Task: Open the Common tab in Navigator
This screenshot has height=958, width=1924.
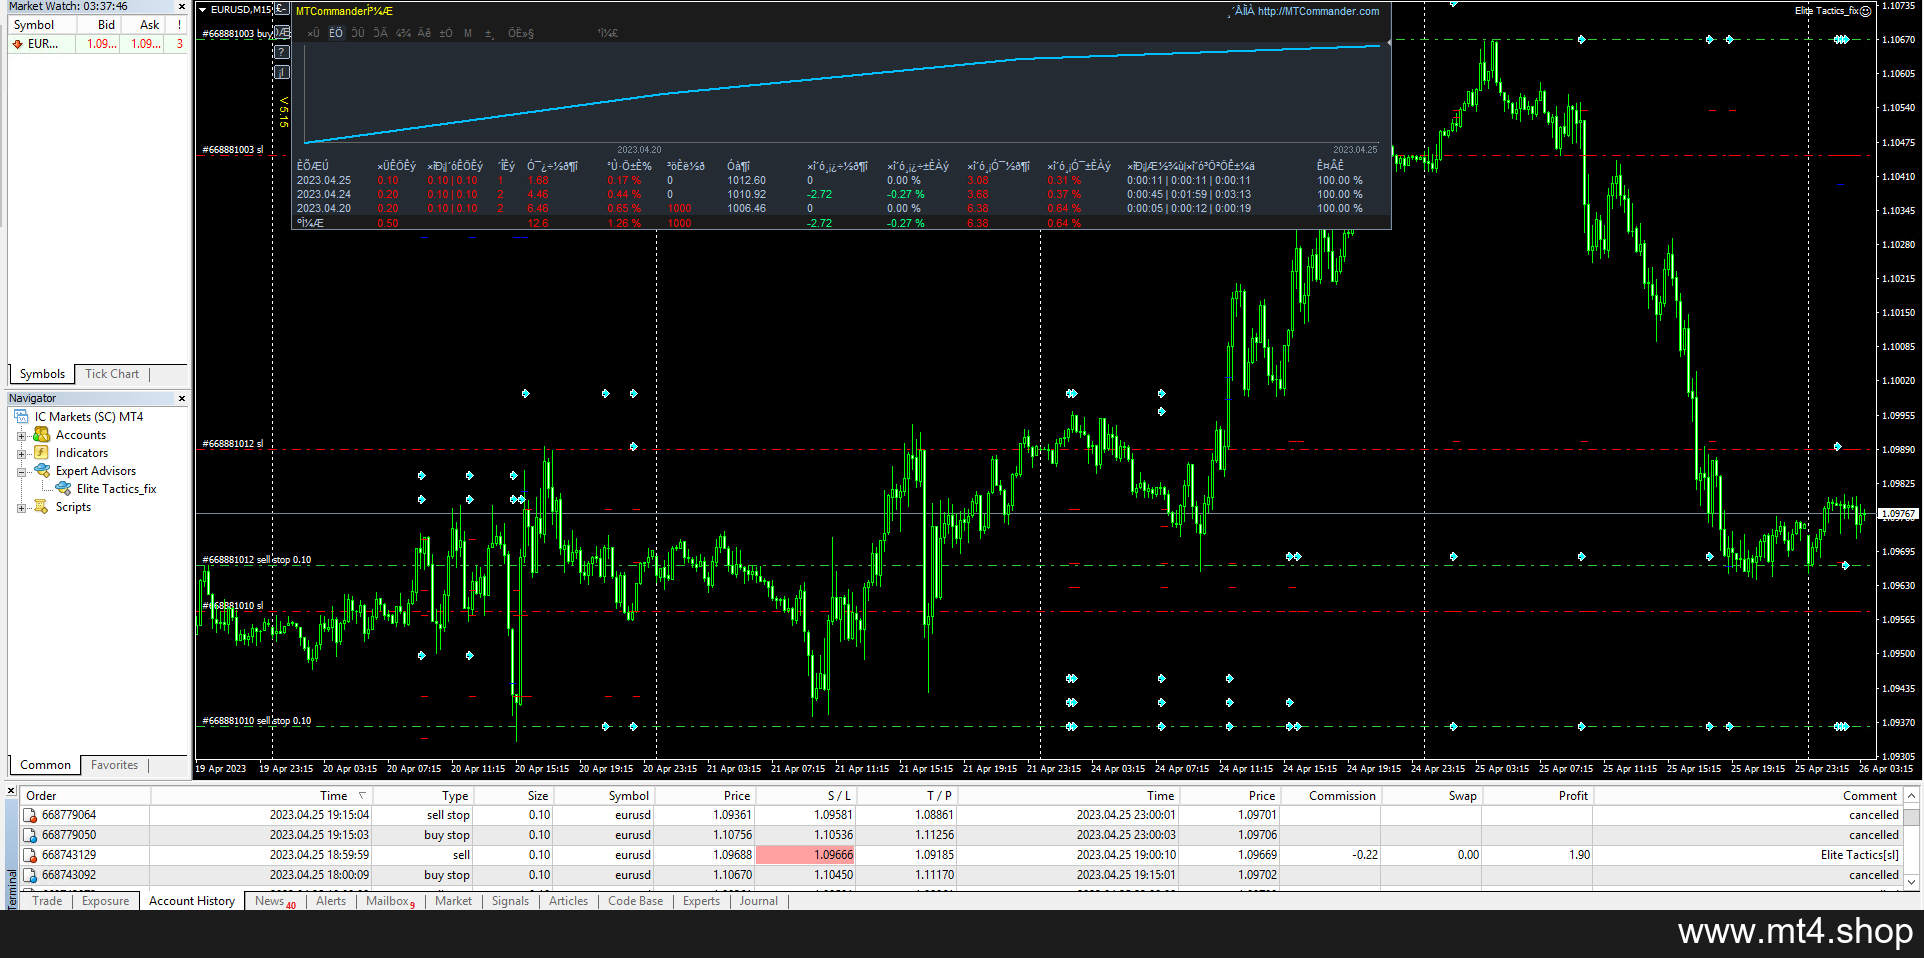Action: point(45,765)
